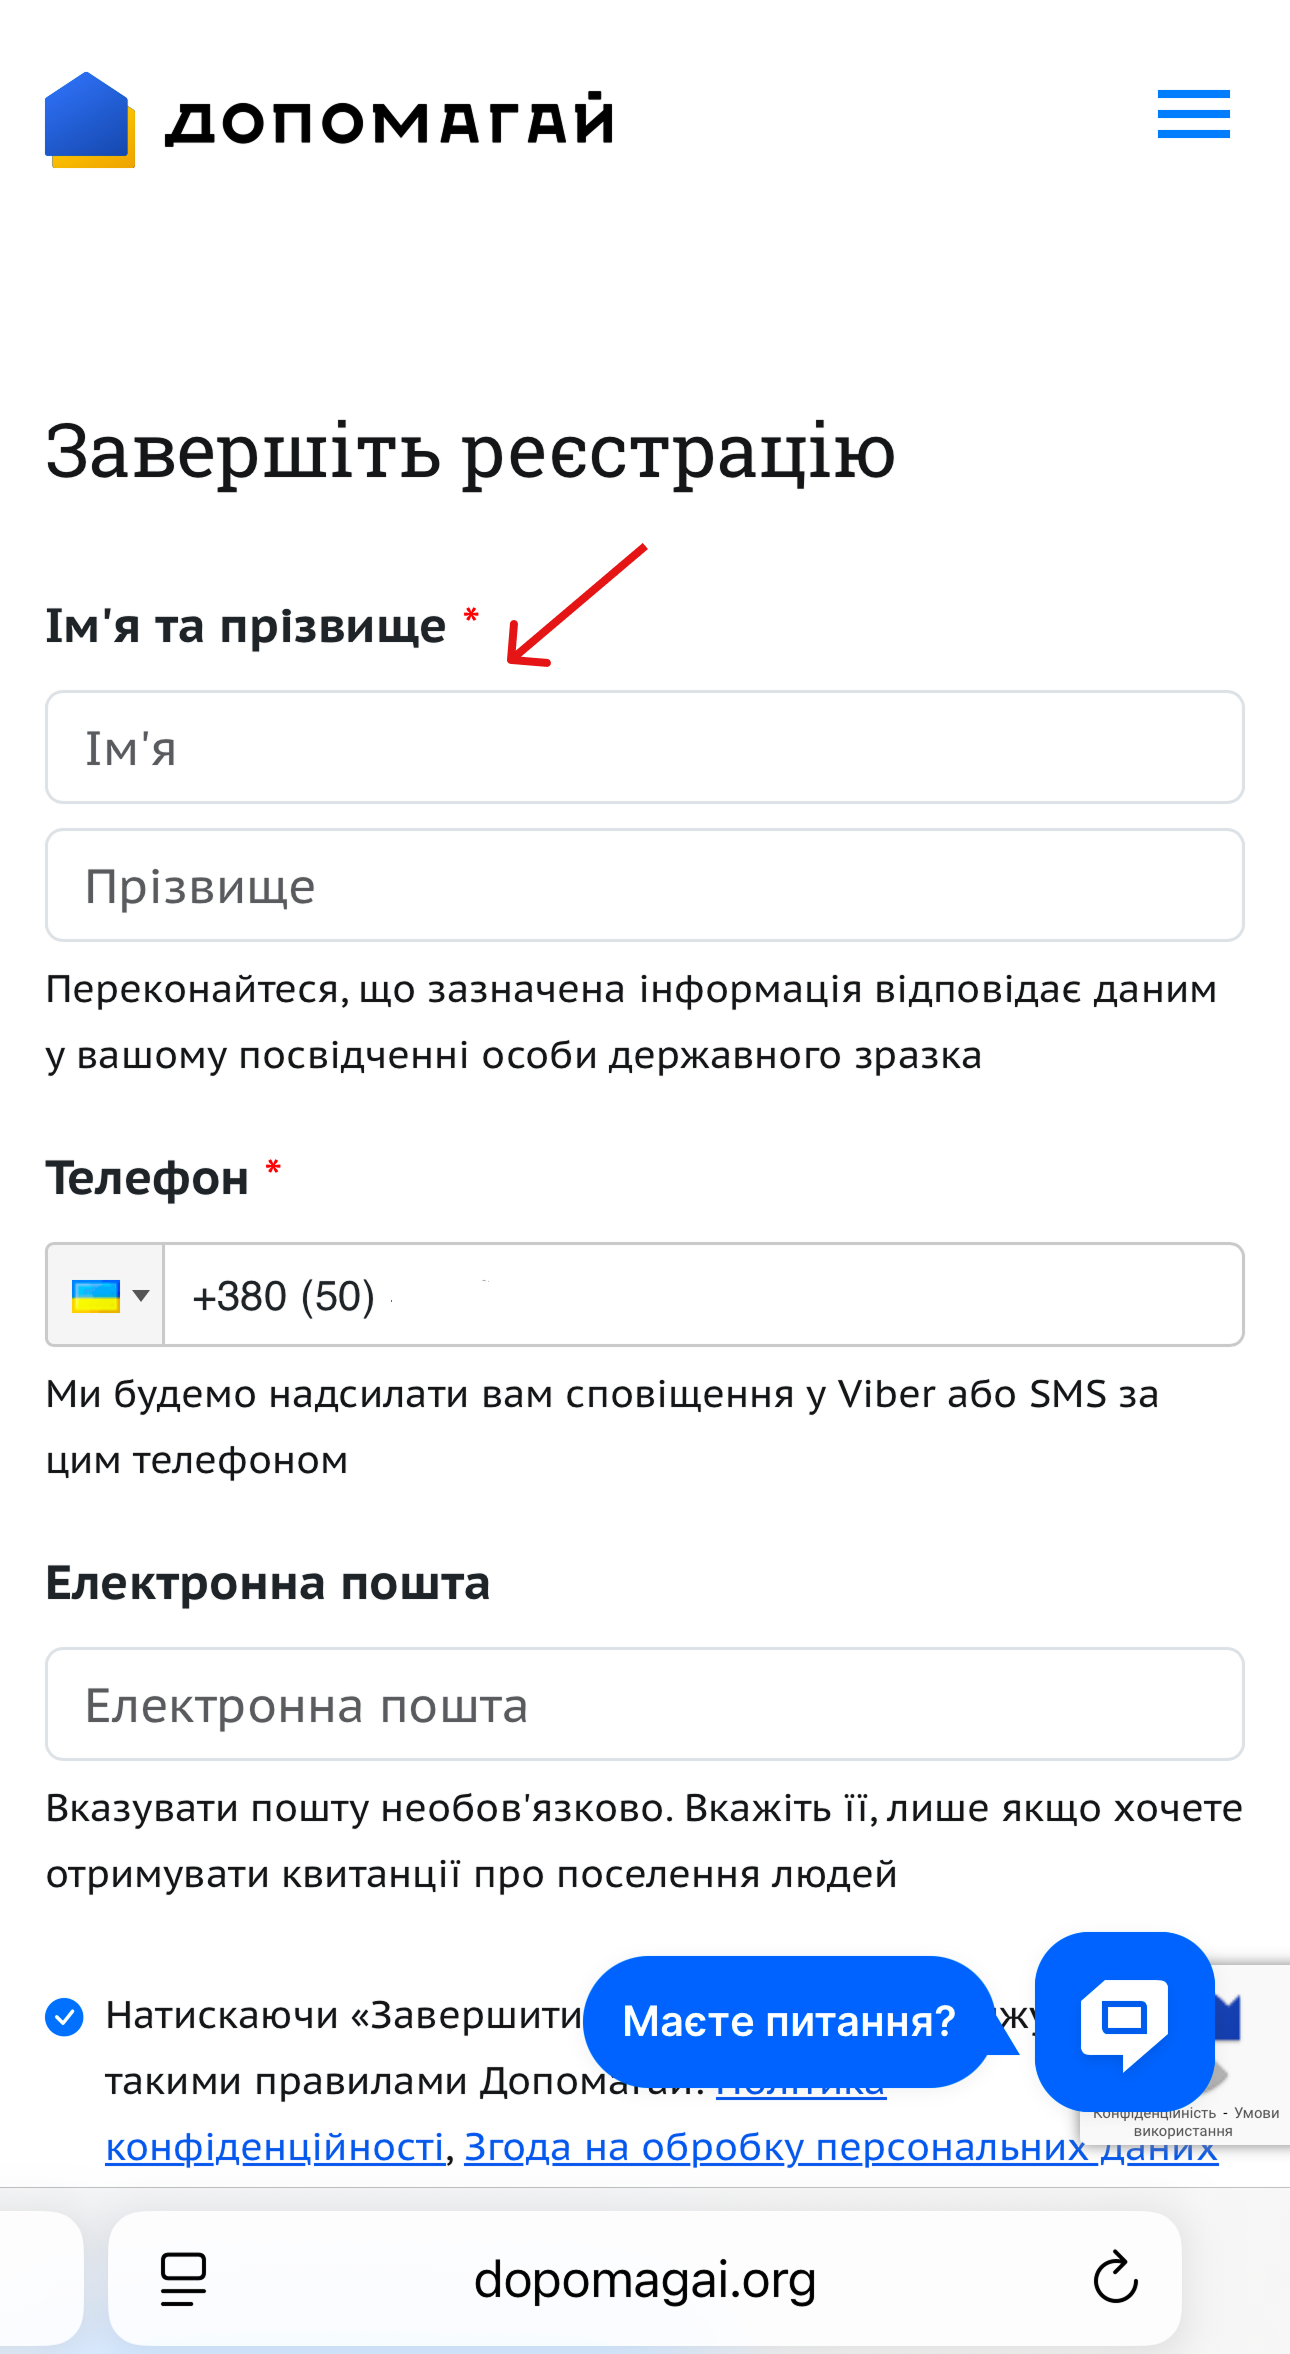Open the Політика конфіденційності link
The image size is (1290, 2354).
(275, 2147)
